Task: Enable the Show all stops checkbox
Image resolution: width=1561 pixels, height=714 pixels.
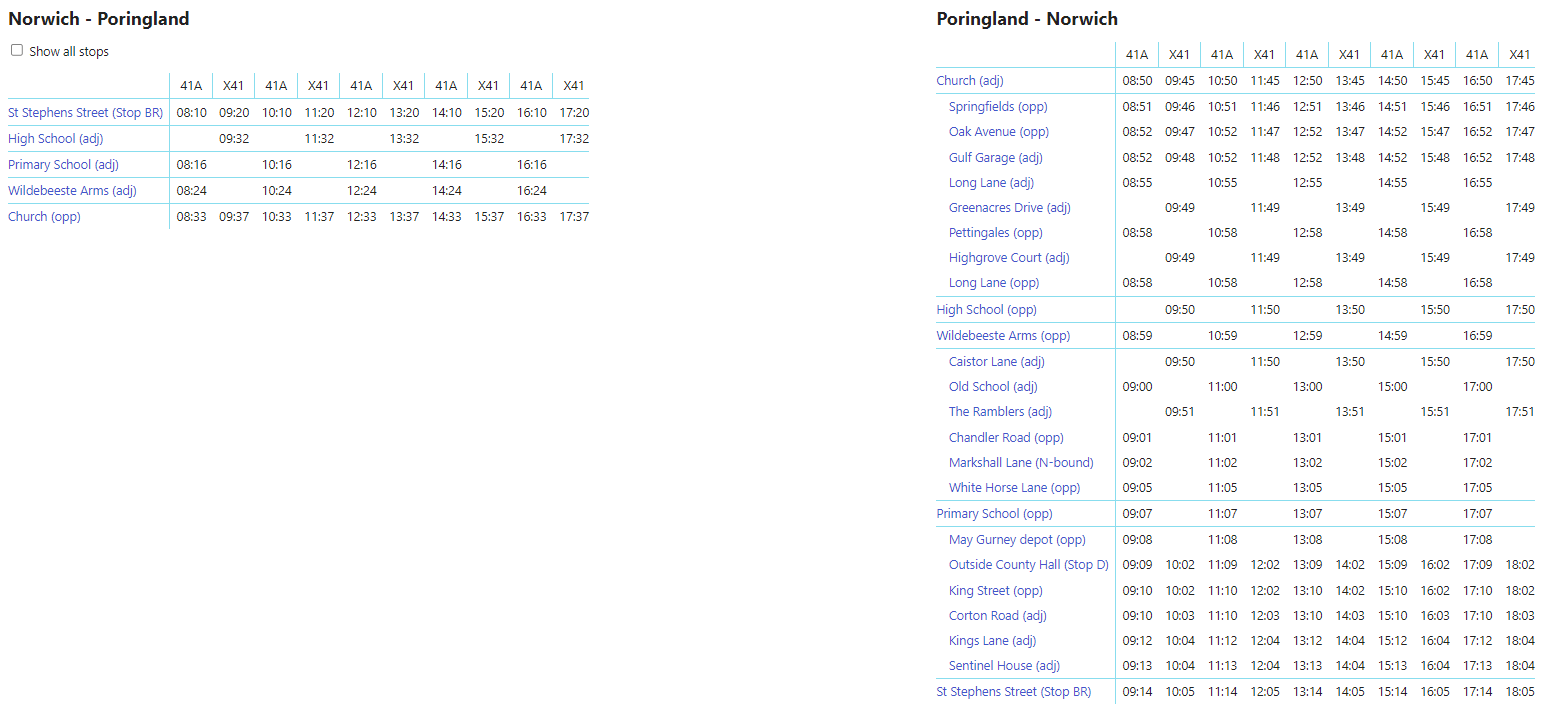Action: (17, 51)
